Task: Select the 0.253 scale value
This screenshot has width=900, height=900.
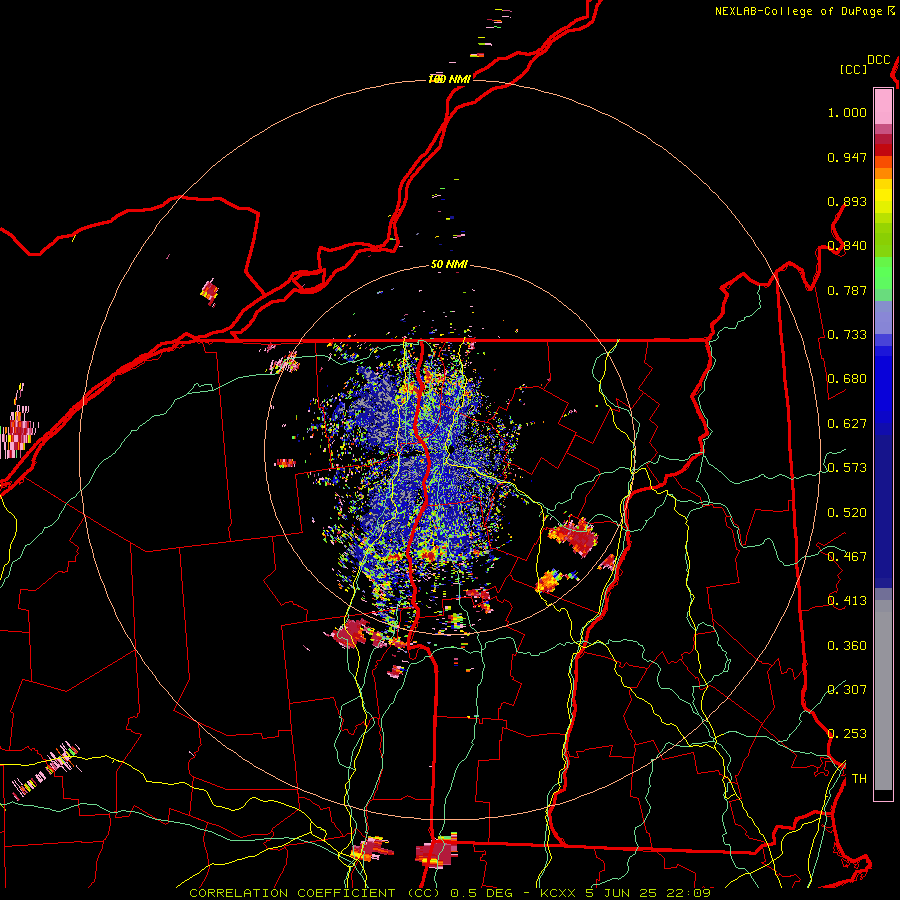Action: pos(847,734)
